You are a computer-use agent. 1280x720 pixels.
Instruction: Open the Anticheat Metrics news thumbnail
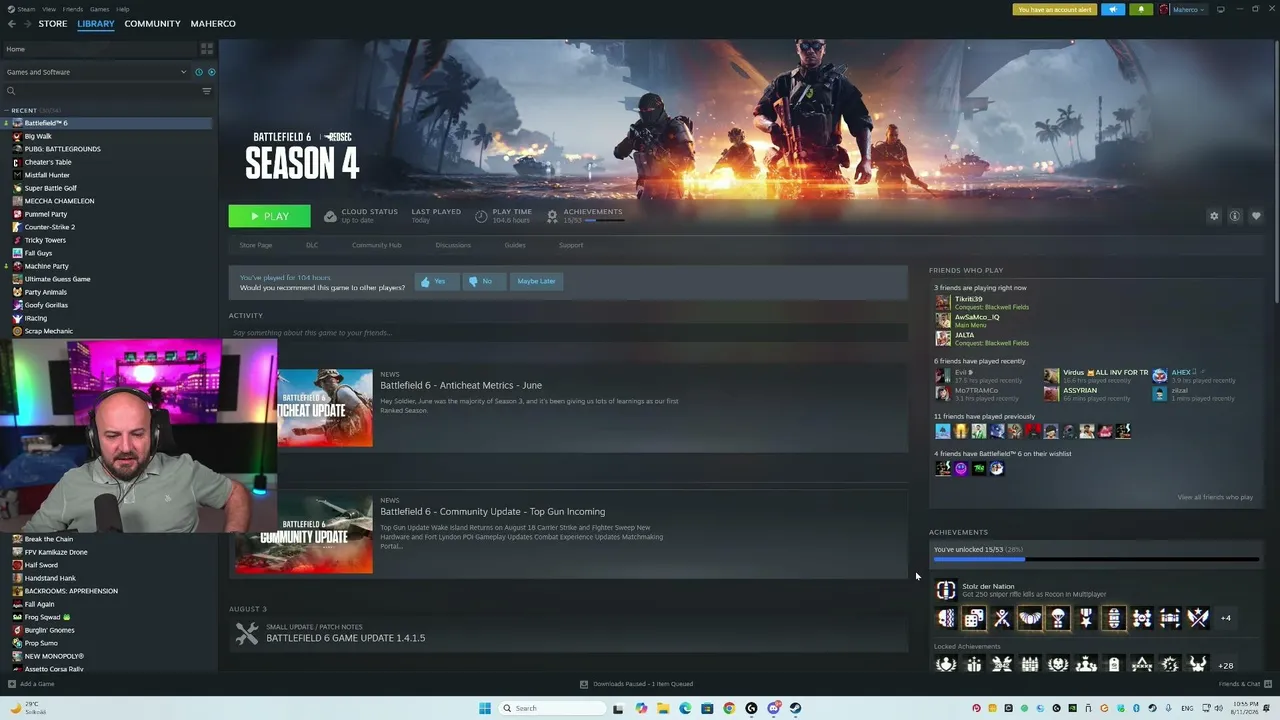[325, 408]
